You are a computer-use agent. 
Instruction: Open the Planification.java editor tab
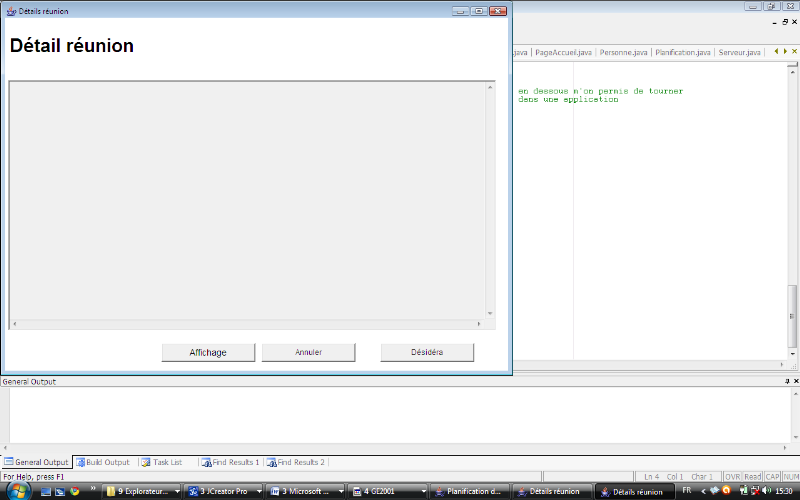pyautogui.click(x=683, y=52)
